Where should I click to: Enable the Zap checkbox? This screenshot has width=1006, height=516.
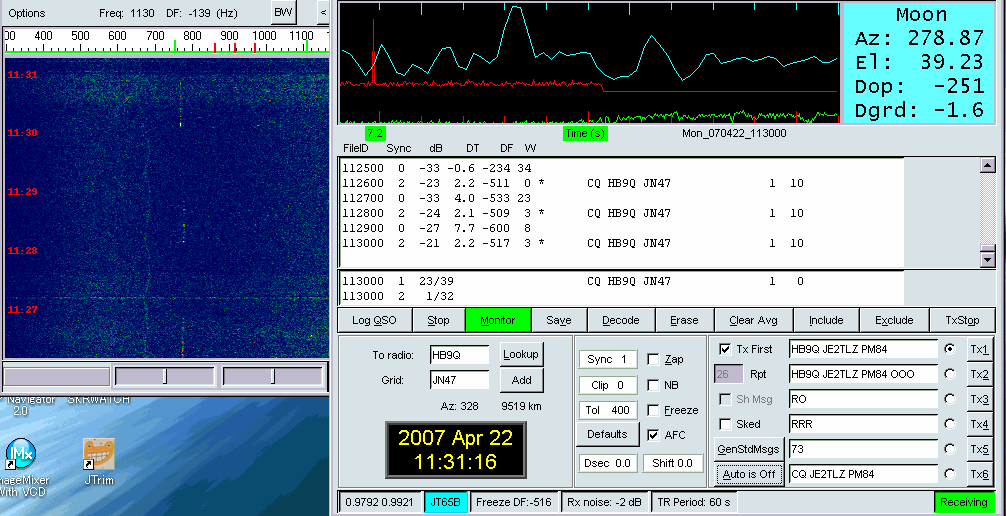pos(654,359)
